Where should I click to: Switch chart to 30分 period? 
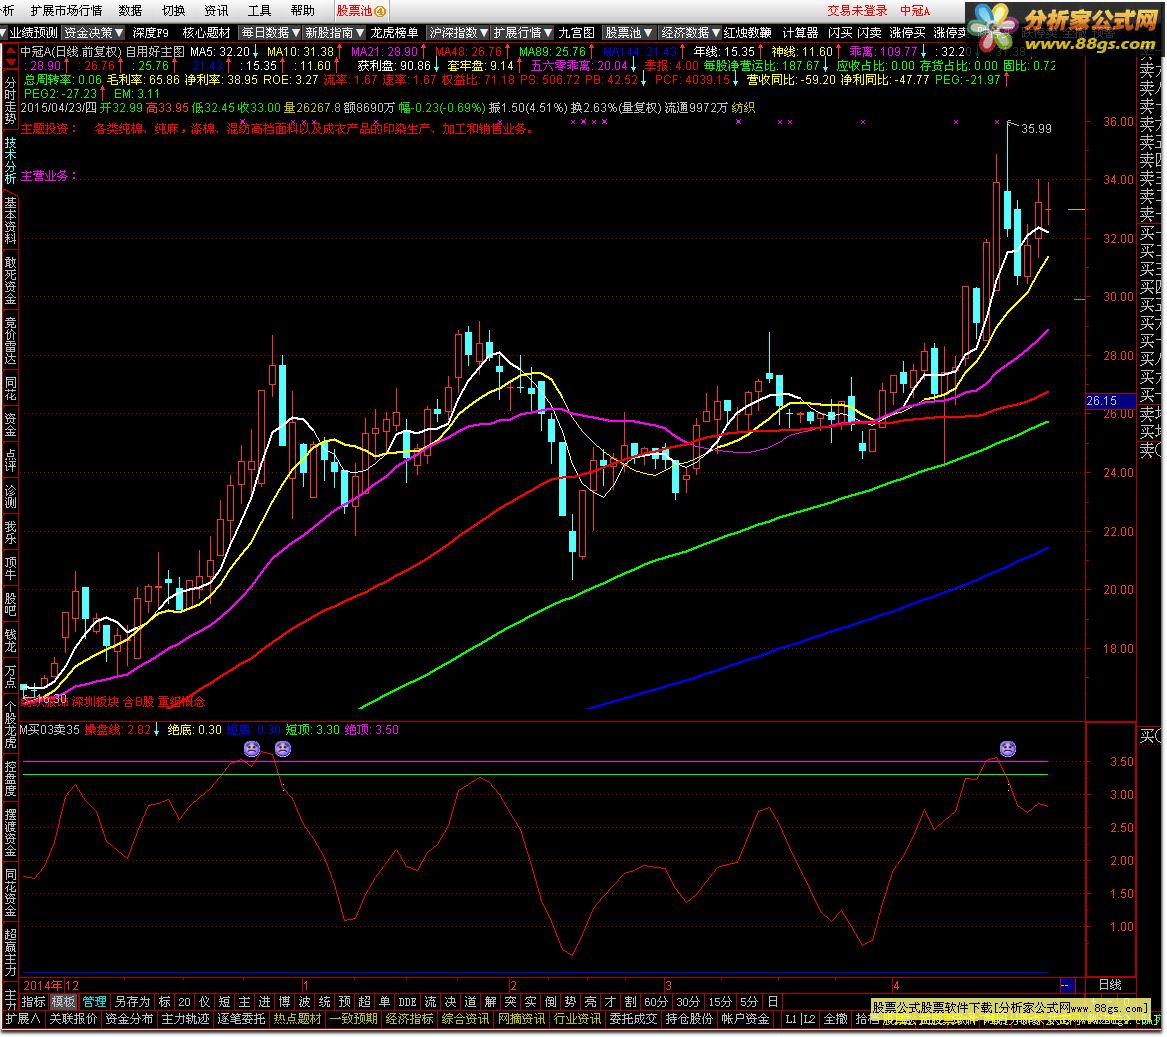[x=688, y=1002]
